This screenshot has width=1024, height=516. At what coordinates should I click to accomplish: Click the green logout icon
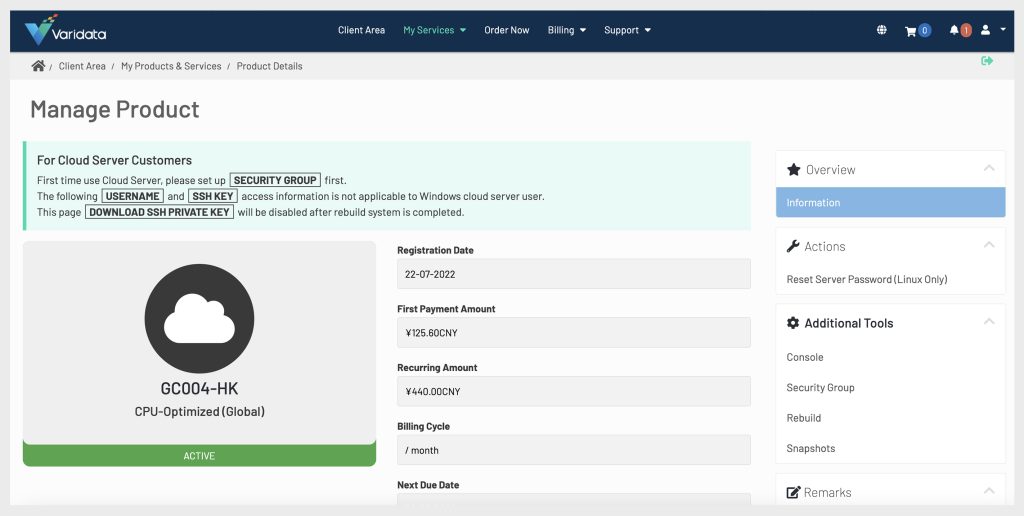[x=987, y=61]
